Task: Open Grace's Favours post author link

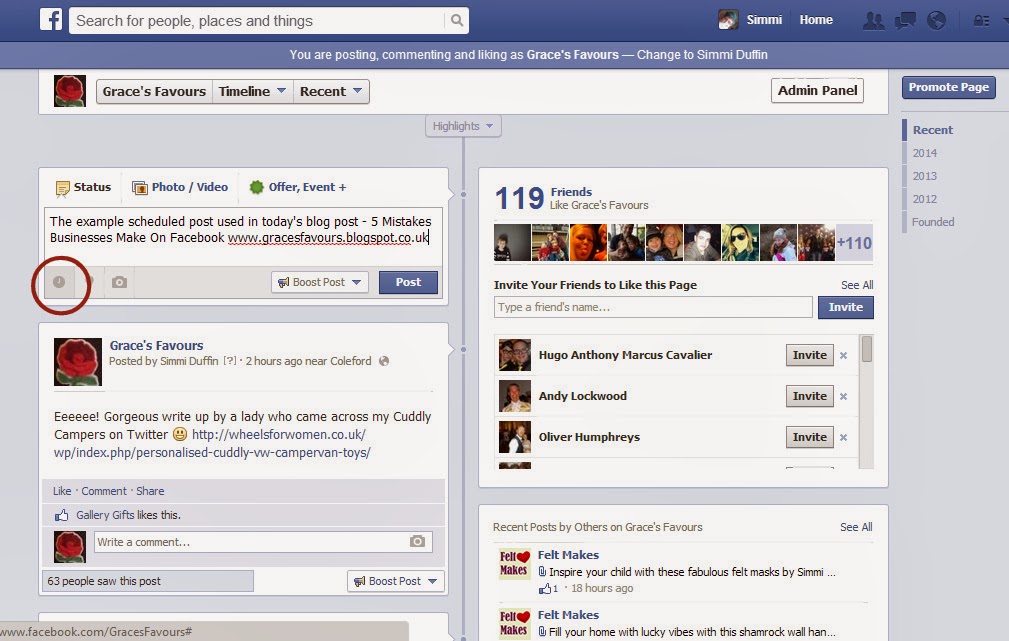Action: pyautogui.click(x=156, y=346)
